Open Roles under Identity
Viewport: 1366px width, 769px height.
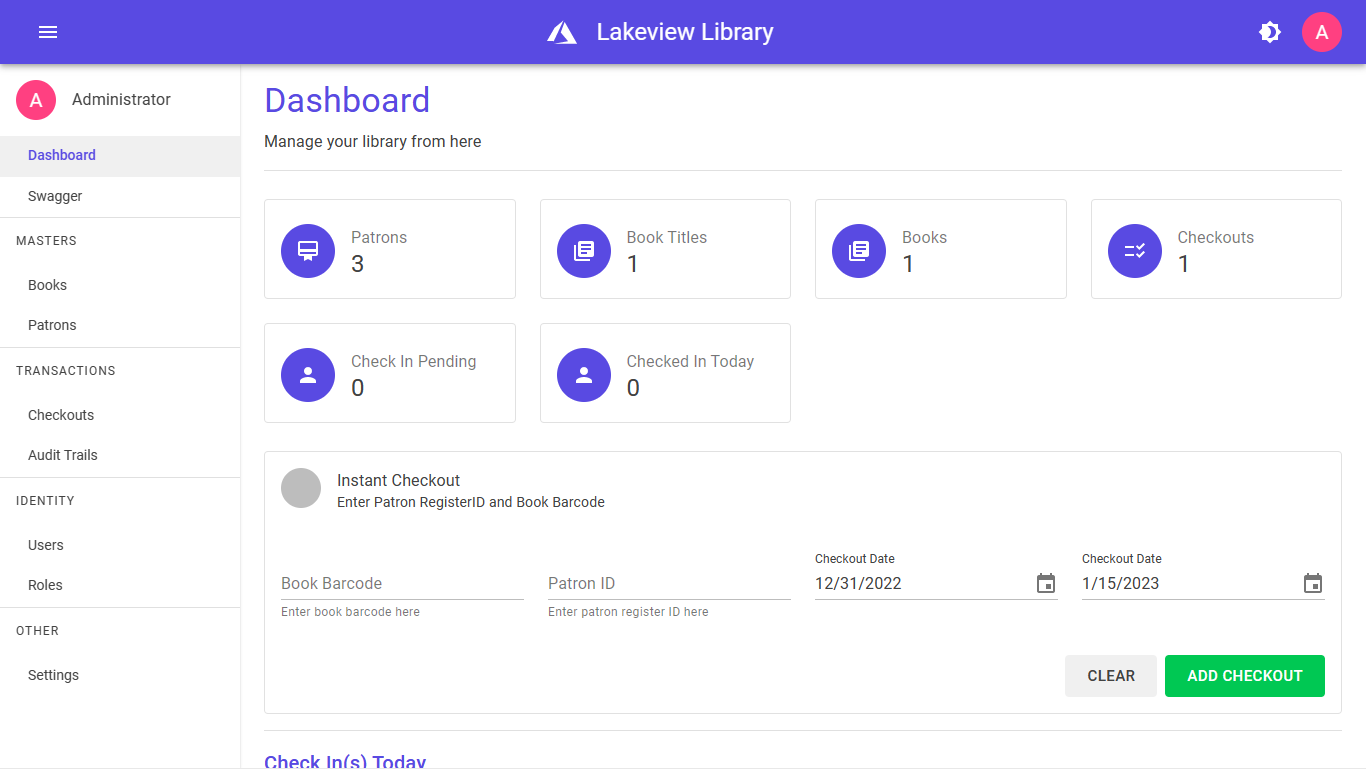pos(120,585)
